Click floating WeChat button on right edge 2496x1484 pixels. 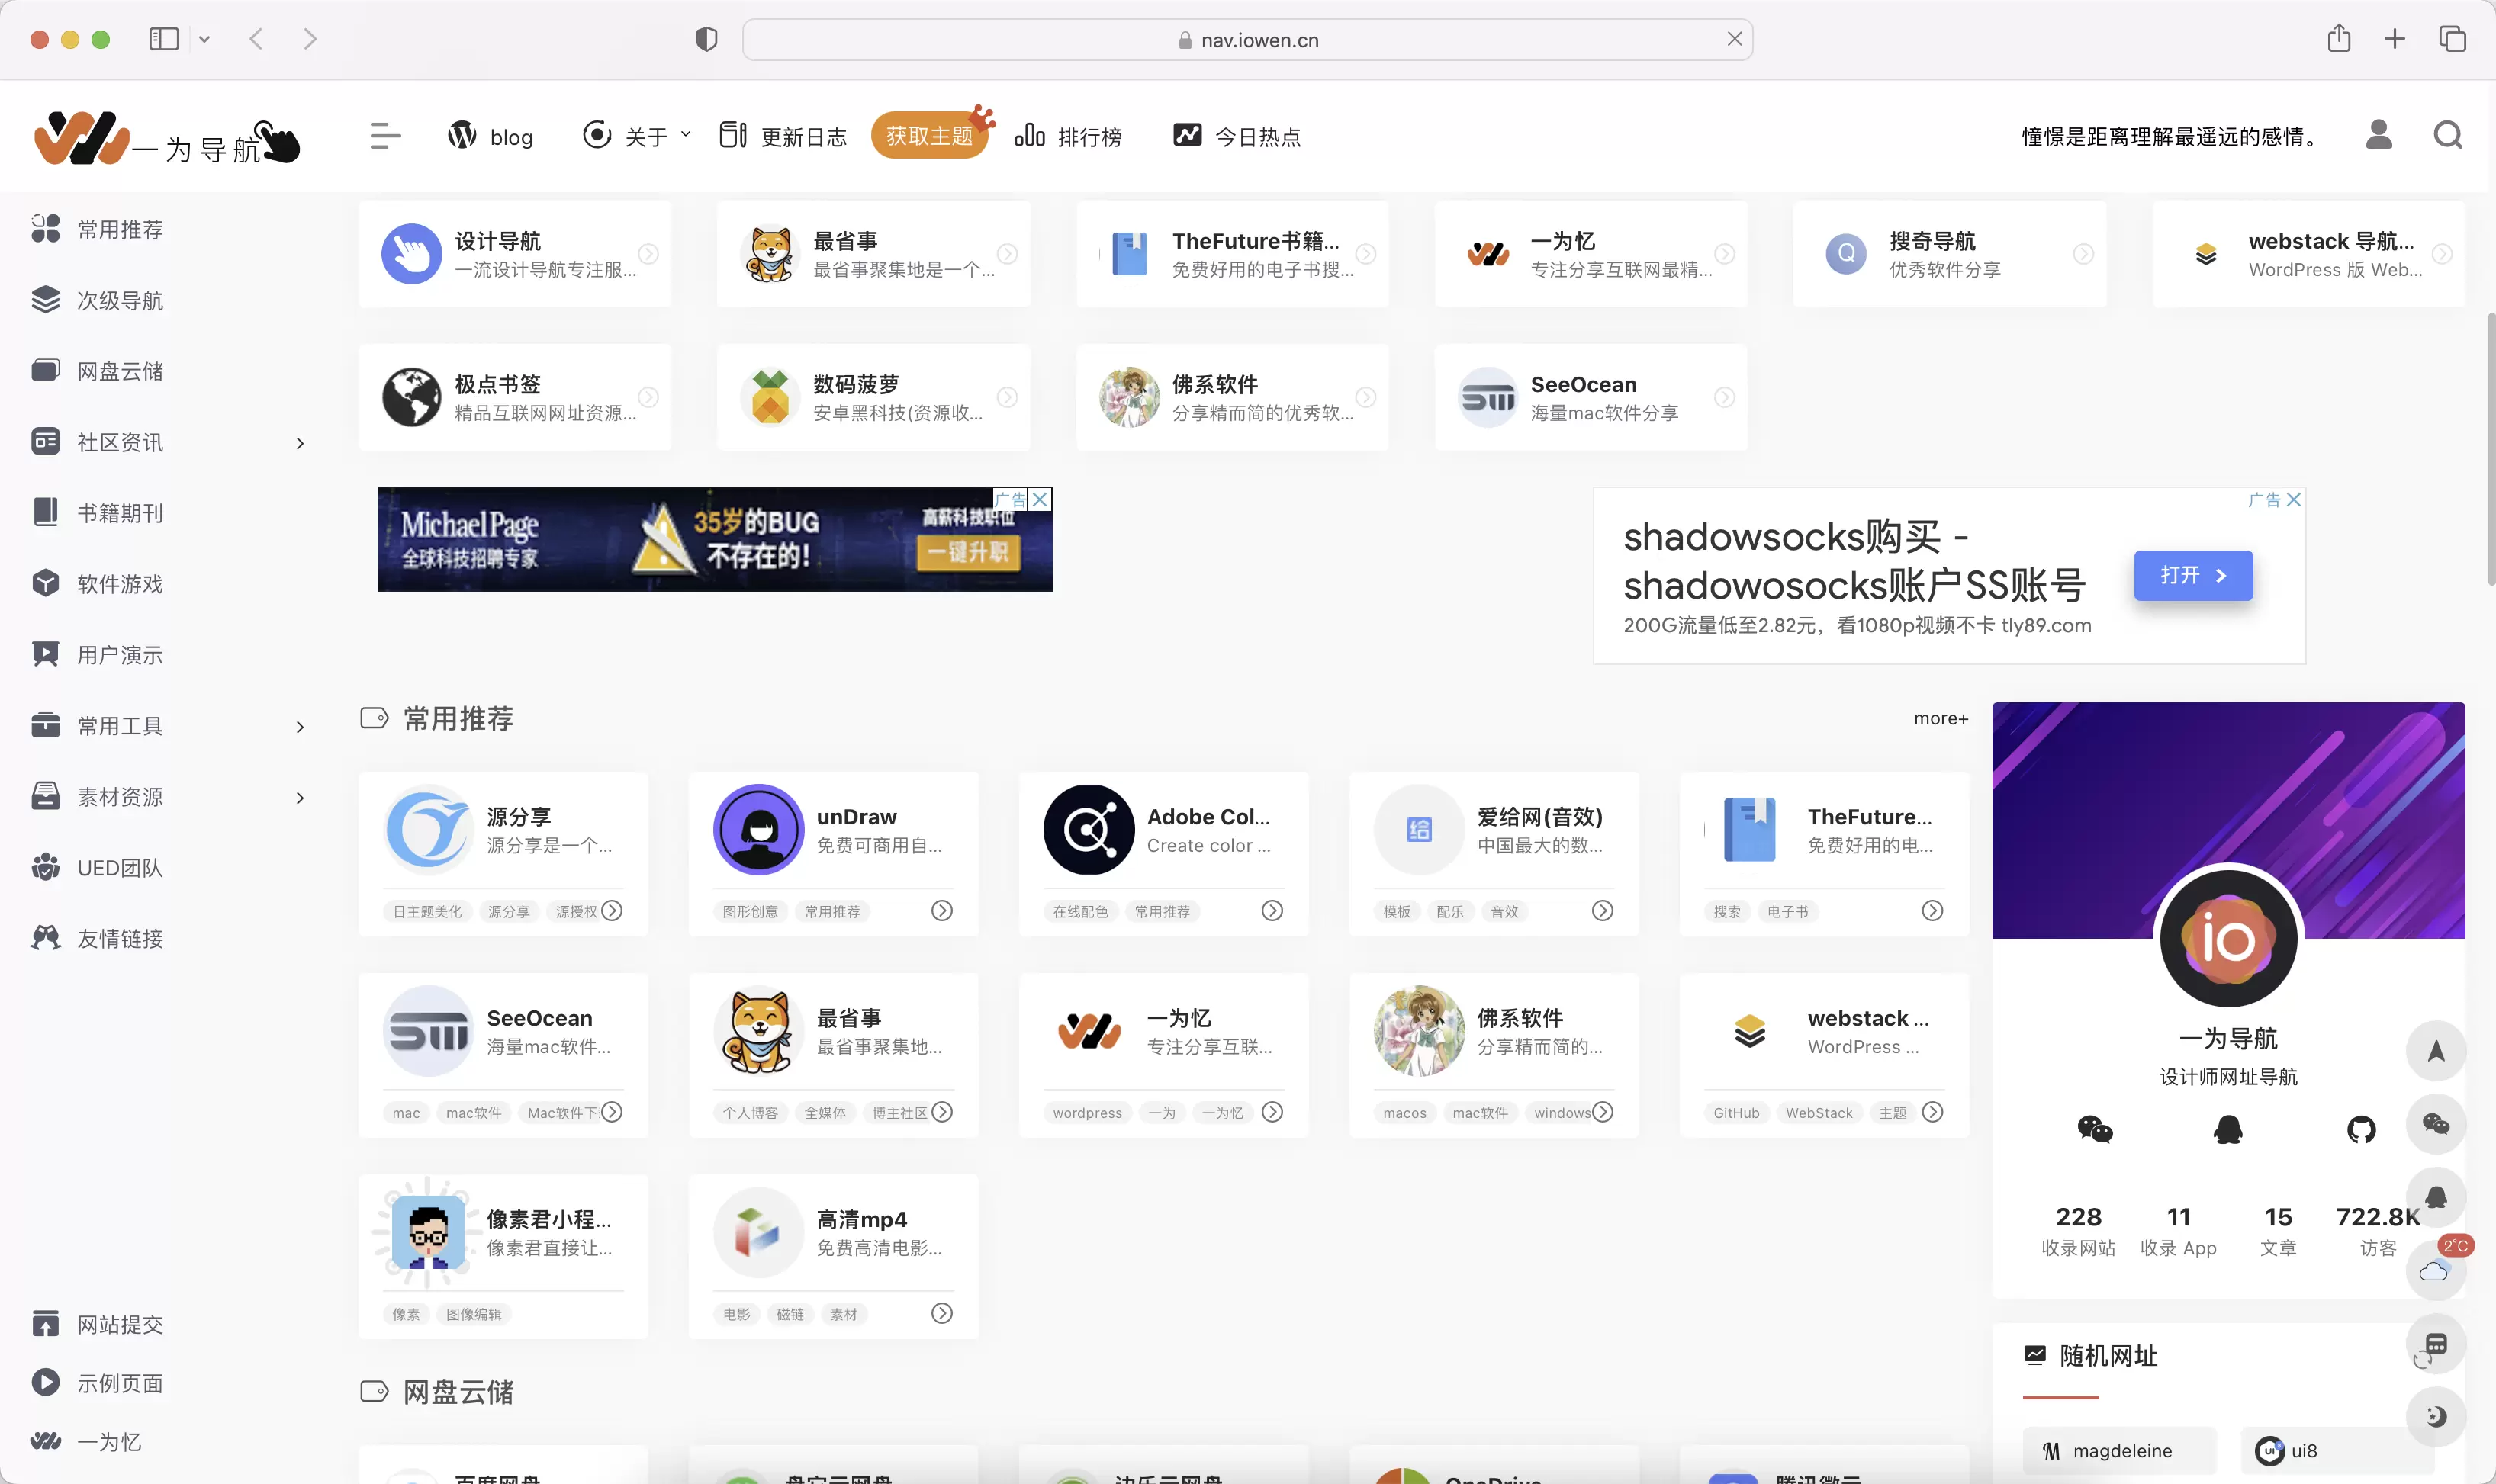[x=2436, y=1124]
